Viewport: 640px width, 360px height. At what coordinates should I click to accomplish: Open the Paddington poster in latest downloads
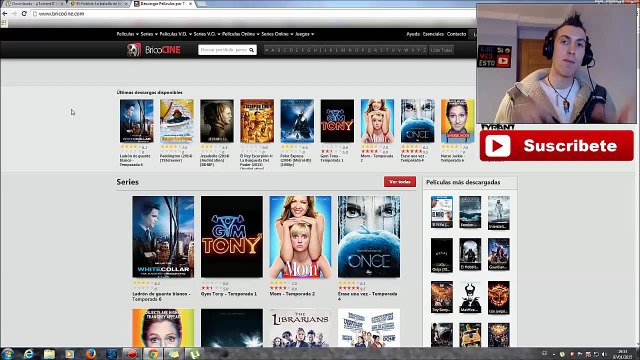pyautogui.click(x=176, y=121)
